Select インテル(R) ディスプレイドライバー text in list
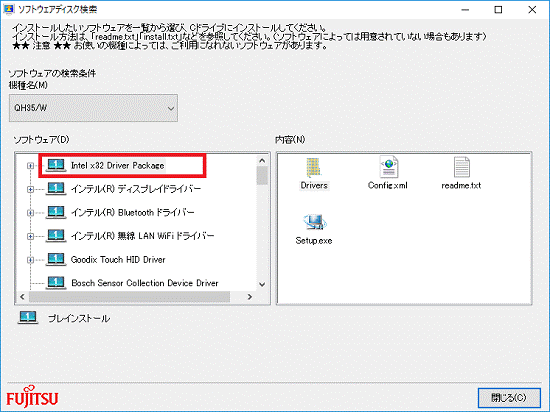This screenshot has height=412, width=550. pyautogui.click(x=136, y=189)
